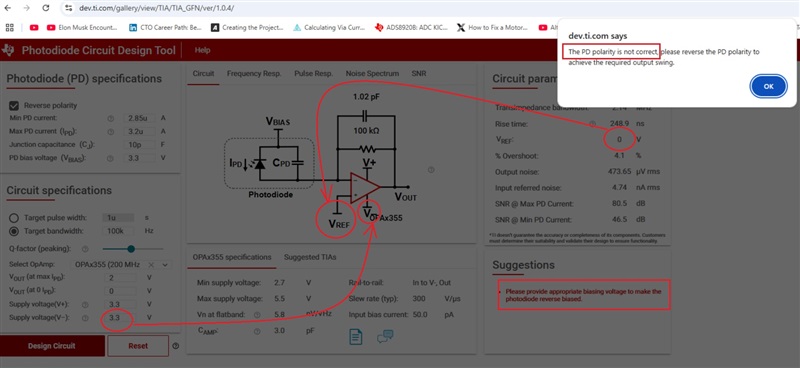Click help icon beside Vn at flatband

pos(257,315)
